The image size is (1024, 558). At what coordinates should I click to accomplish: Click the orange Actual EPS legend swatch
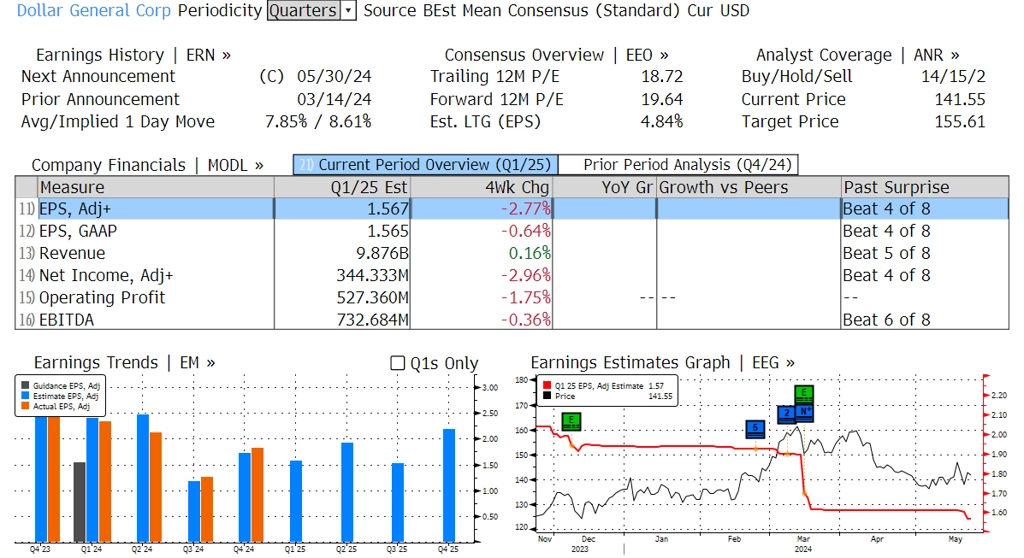[25, 406]
